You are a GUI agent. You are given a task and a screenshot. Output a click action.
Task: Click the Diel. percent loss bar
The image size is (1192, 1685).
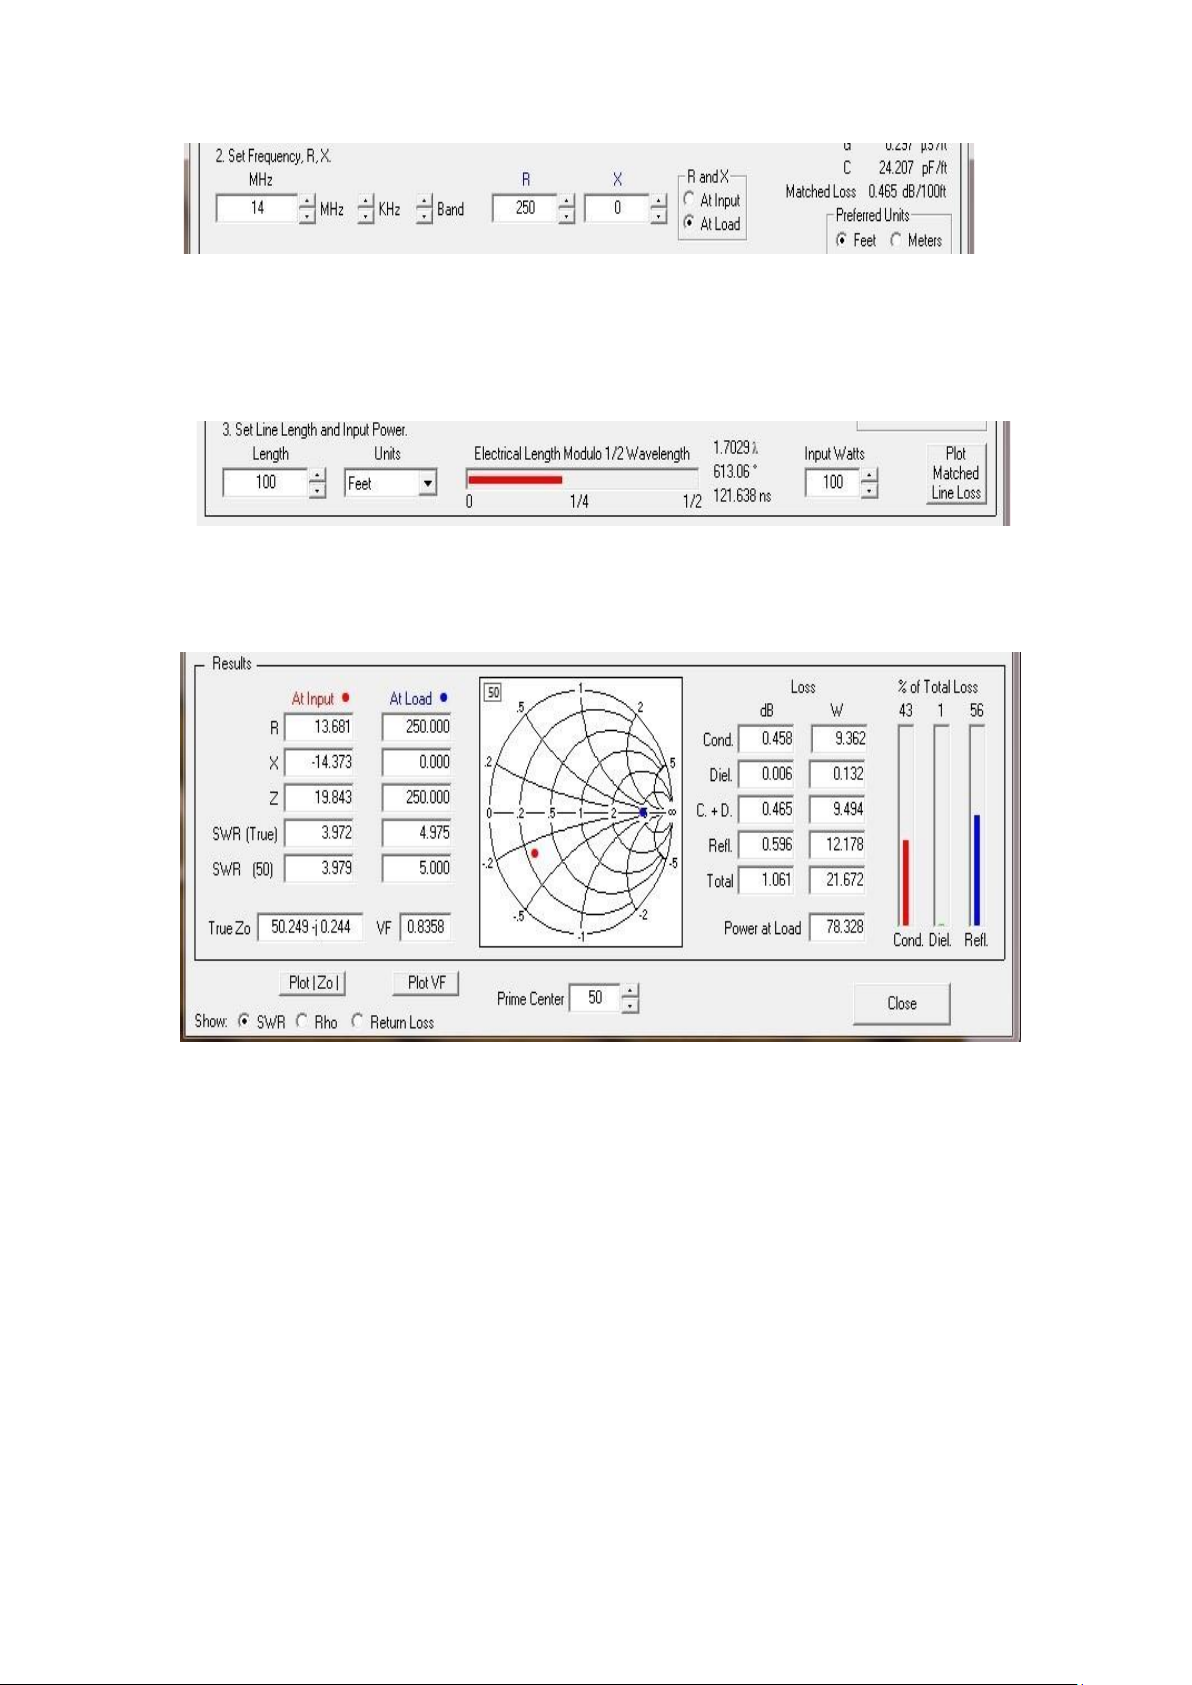coord(941,826)
